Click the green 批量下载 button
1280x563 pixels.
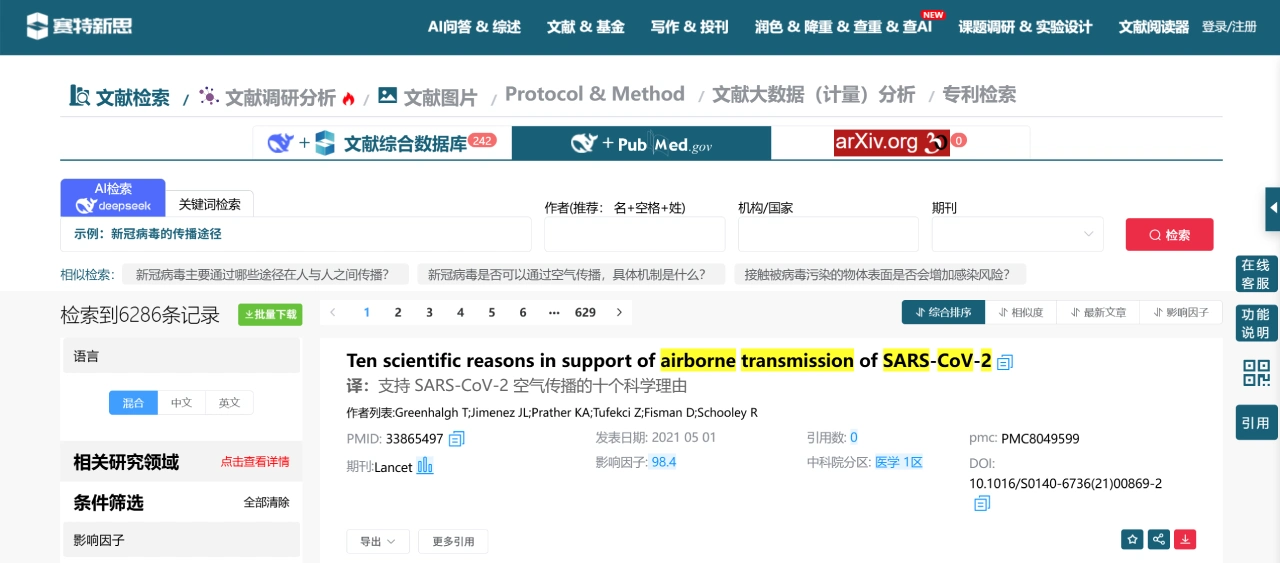270,315
